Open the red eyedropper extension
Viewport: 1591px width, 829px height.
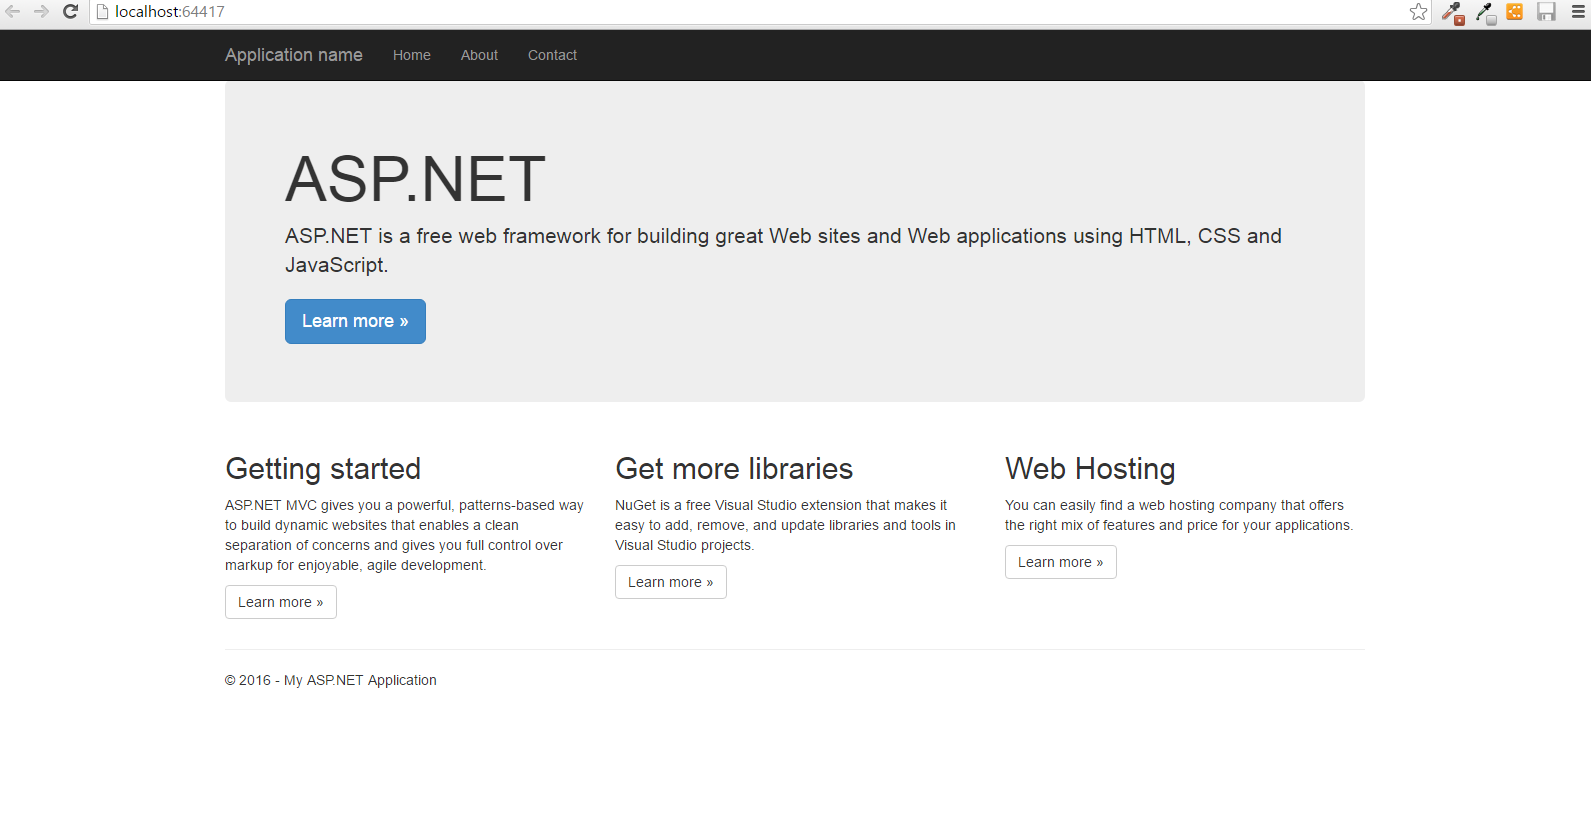pos(1453,12)
